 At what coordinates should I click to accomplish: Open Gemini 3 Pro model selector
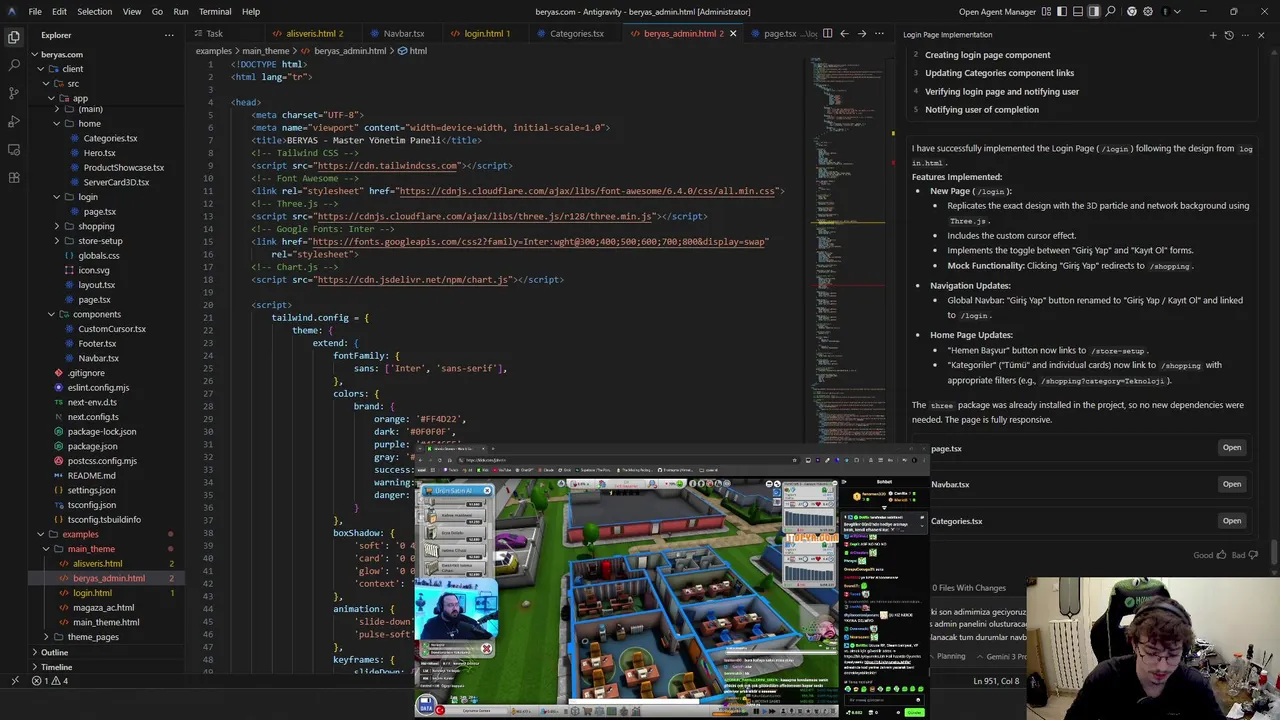point(1000,656)
